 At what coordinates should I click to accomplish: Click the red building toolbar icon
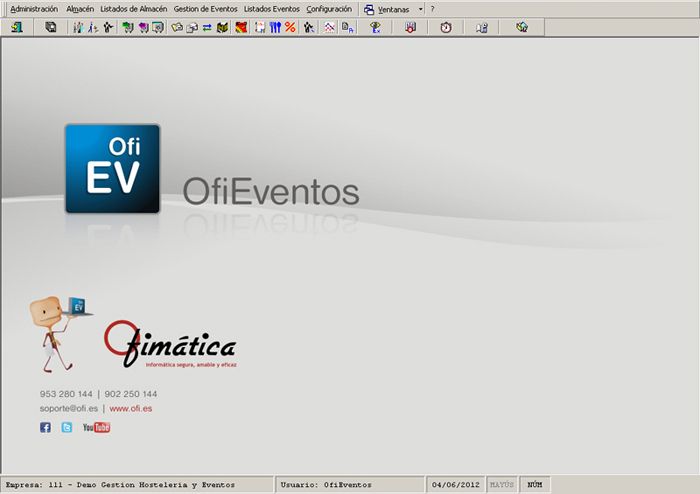410,28
